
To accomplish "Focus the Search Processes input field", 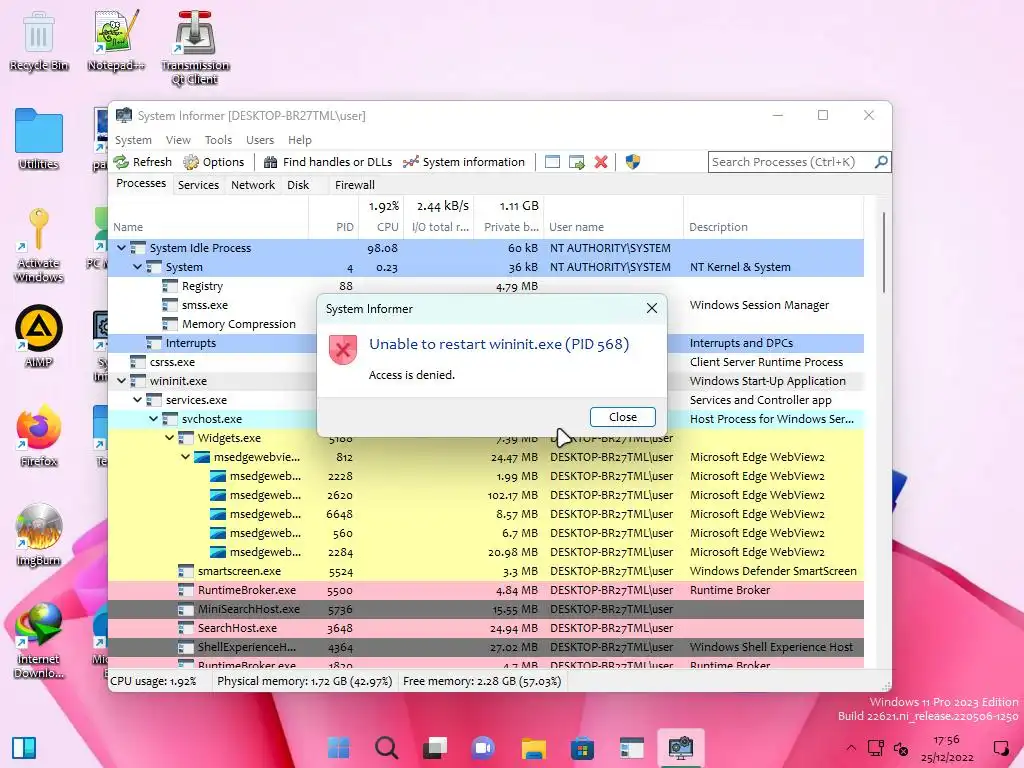I will coord(791,162).
